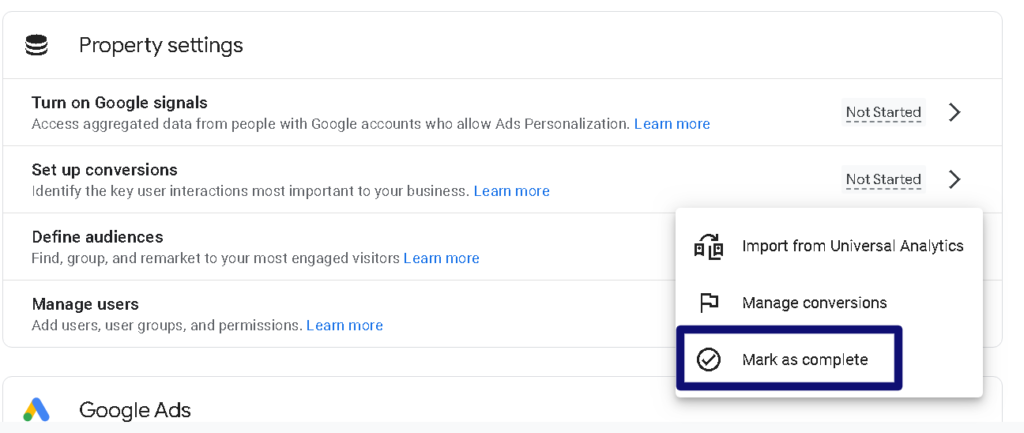The height and width of the screenshot is (433, 1024).
Task: Click the Google Ads section heading
Action: coord(135,410)
